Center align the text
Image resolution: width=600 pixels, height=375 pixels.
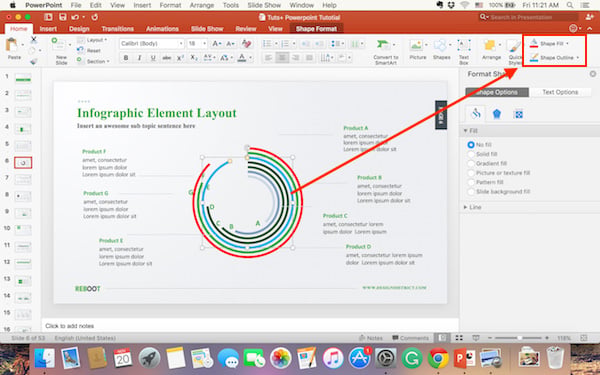282,58
